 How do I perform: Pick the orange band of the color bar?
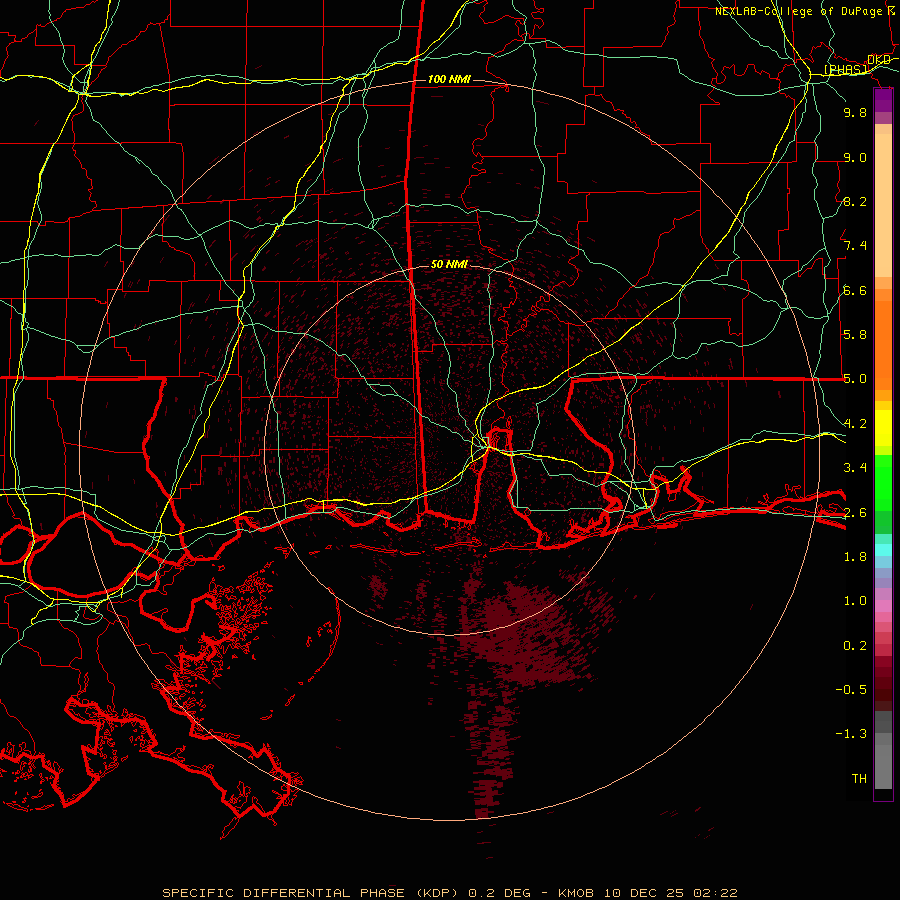pyautogui.click(x=883, y=345)
